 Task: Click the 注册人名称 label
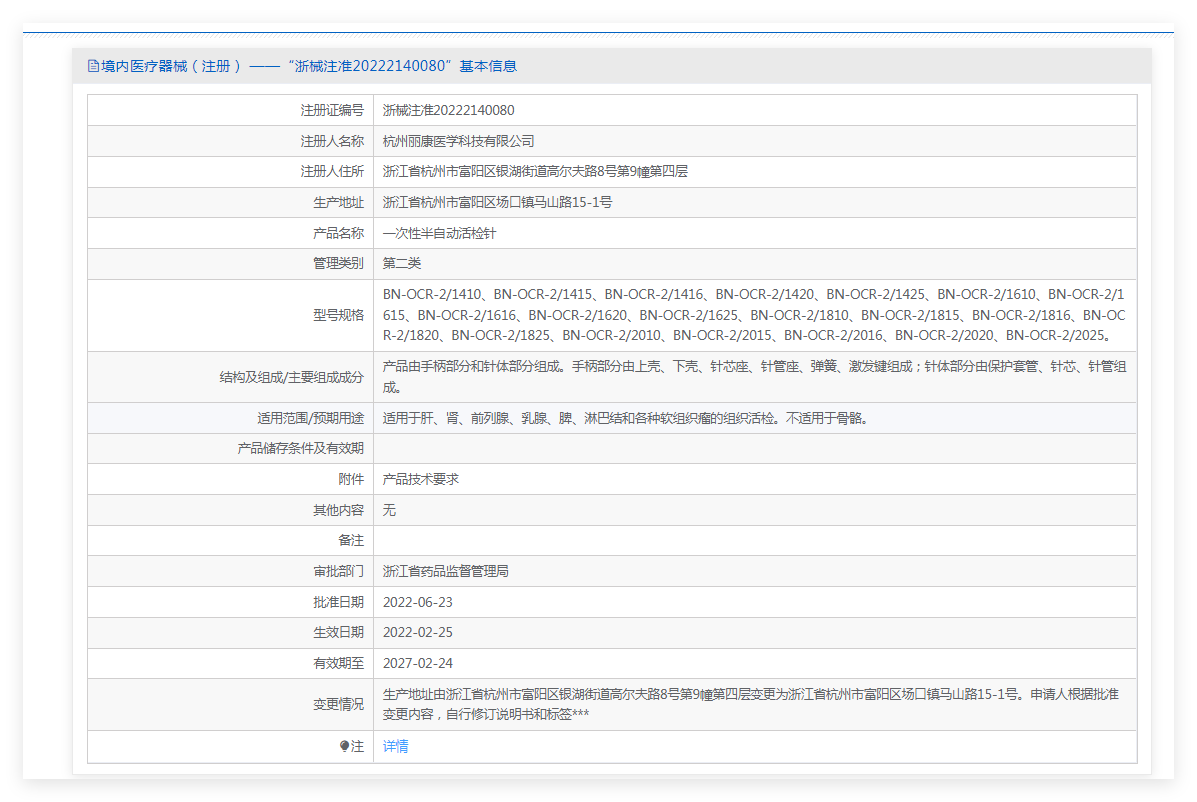pyautogui.click(x=332, y=141)
